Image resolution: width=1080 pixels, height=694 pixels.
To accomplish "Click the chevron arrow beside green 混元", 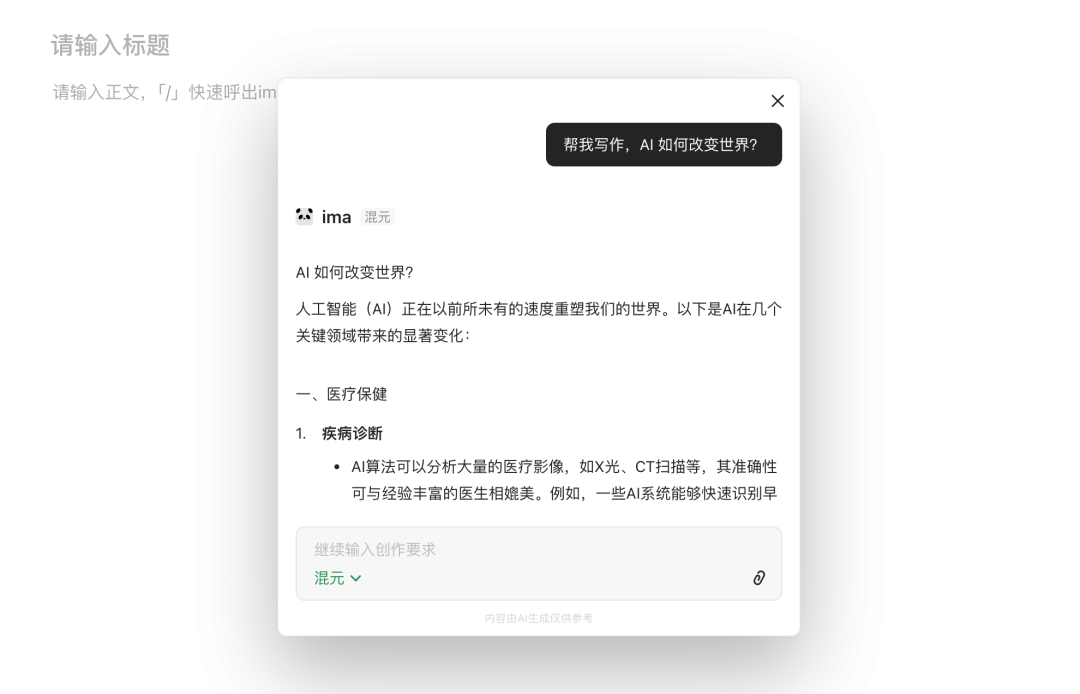I will coord(355,578).
